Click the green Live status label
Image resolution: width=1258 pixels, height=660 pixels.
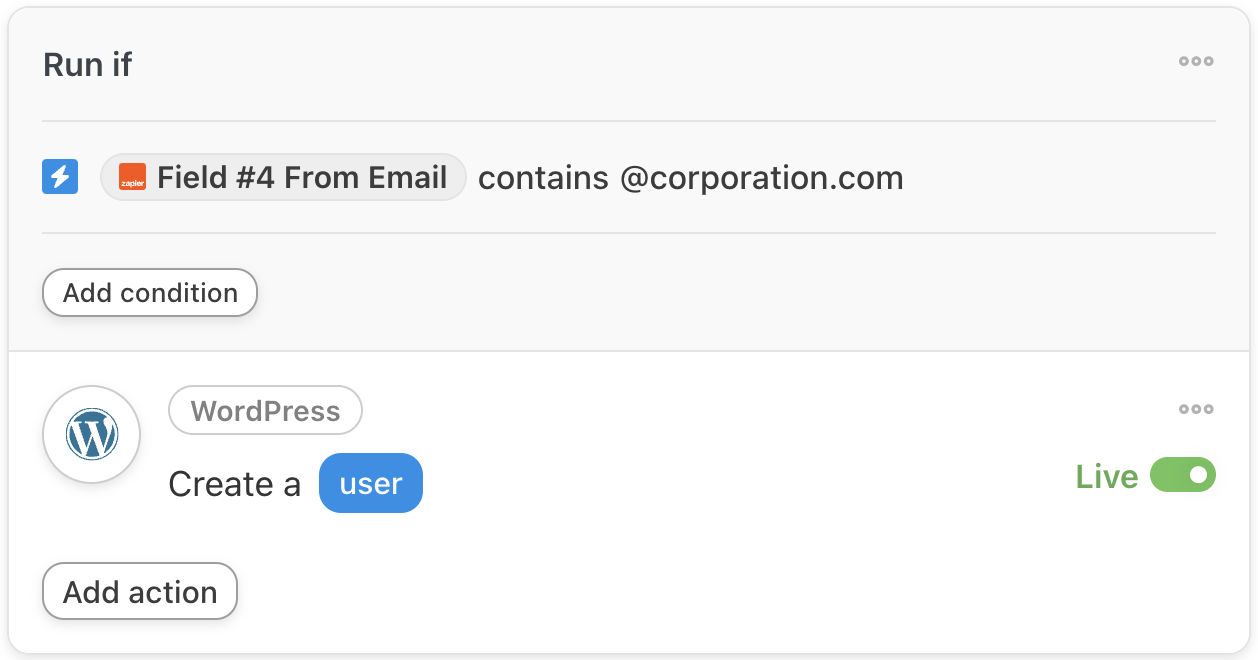(1106, 477)
